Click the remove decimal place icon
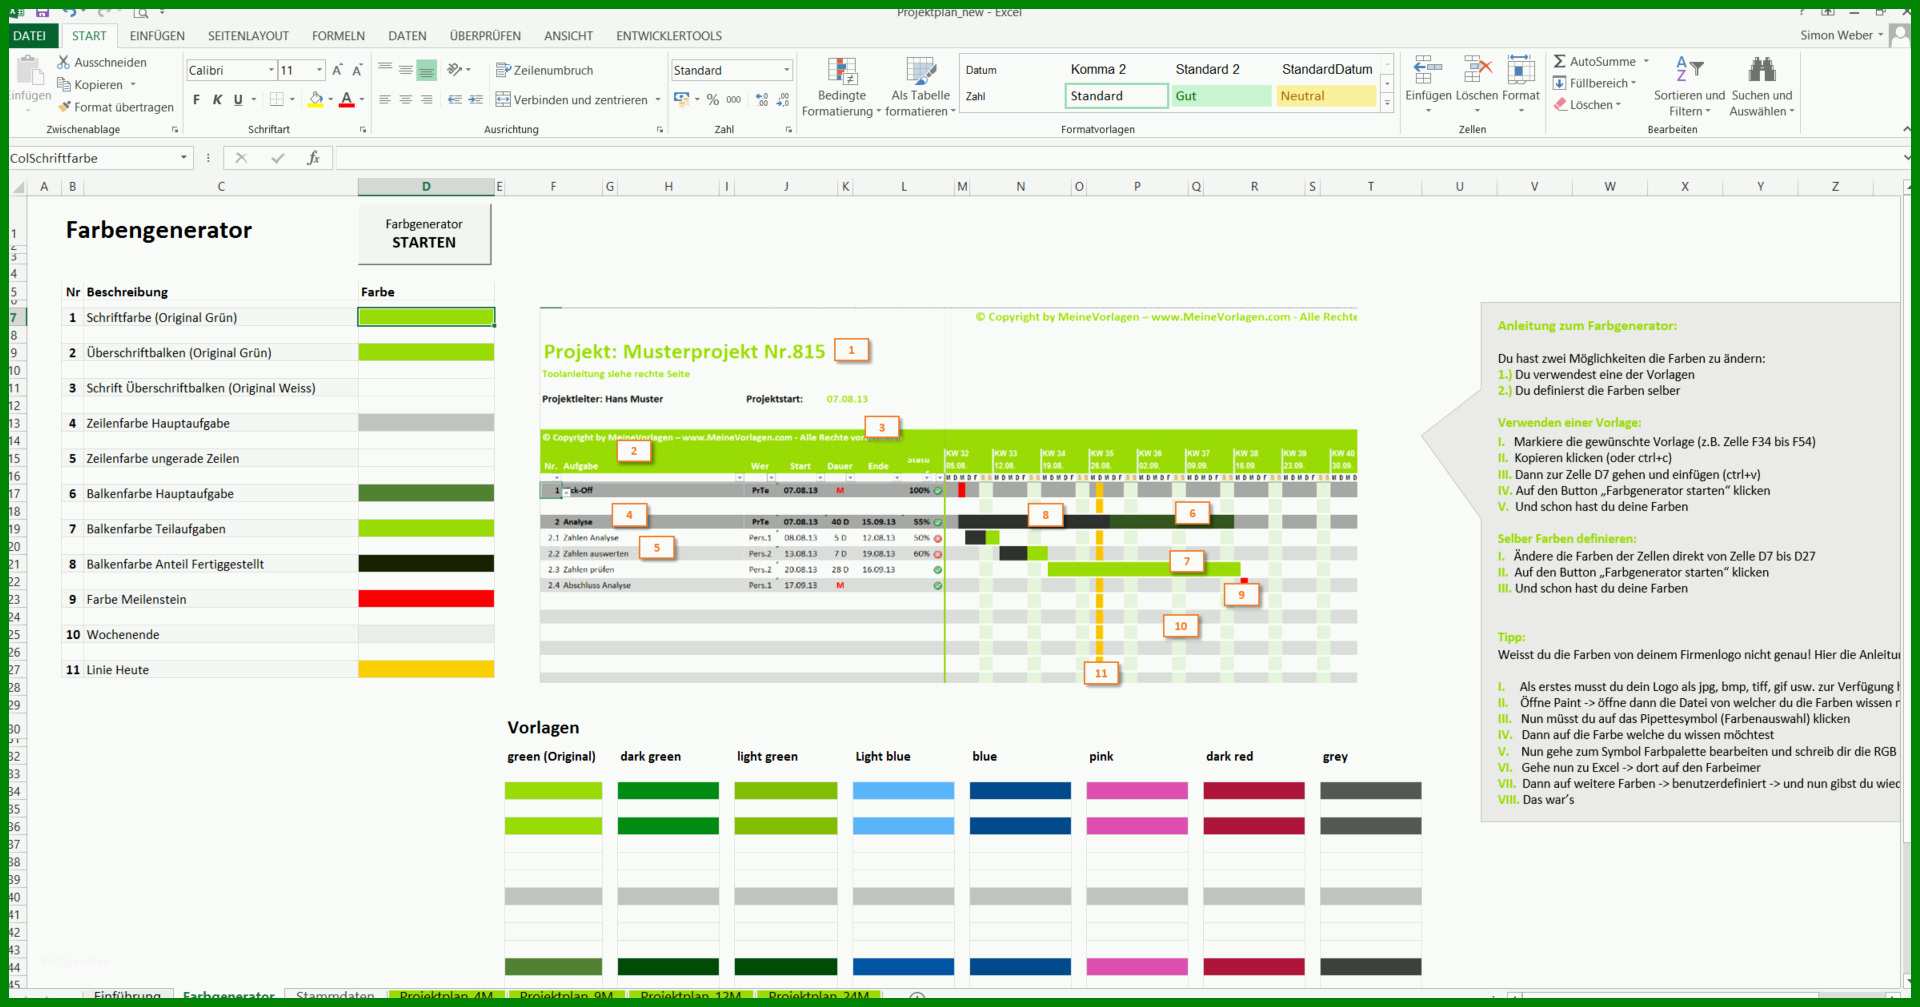Screen dimensions: 1920x1007 [x=783, y=99]
